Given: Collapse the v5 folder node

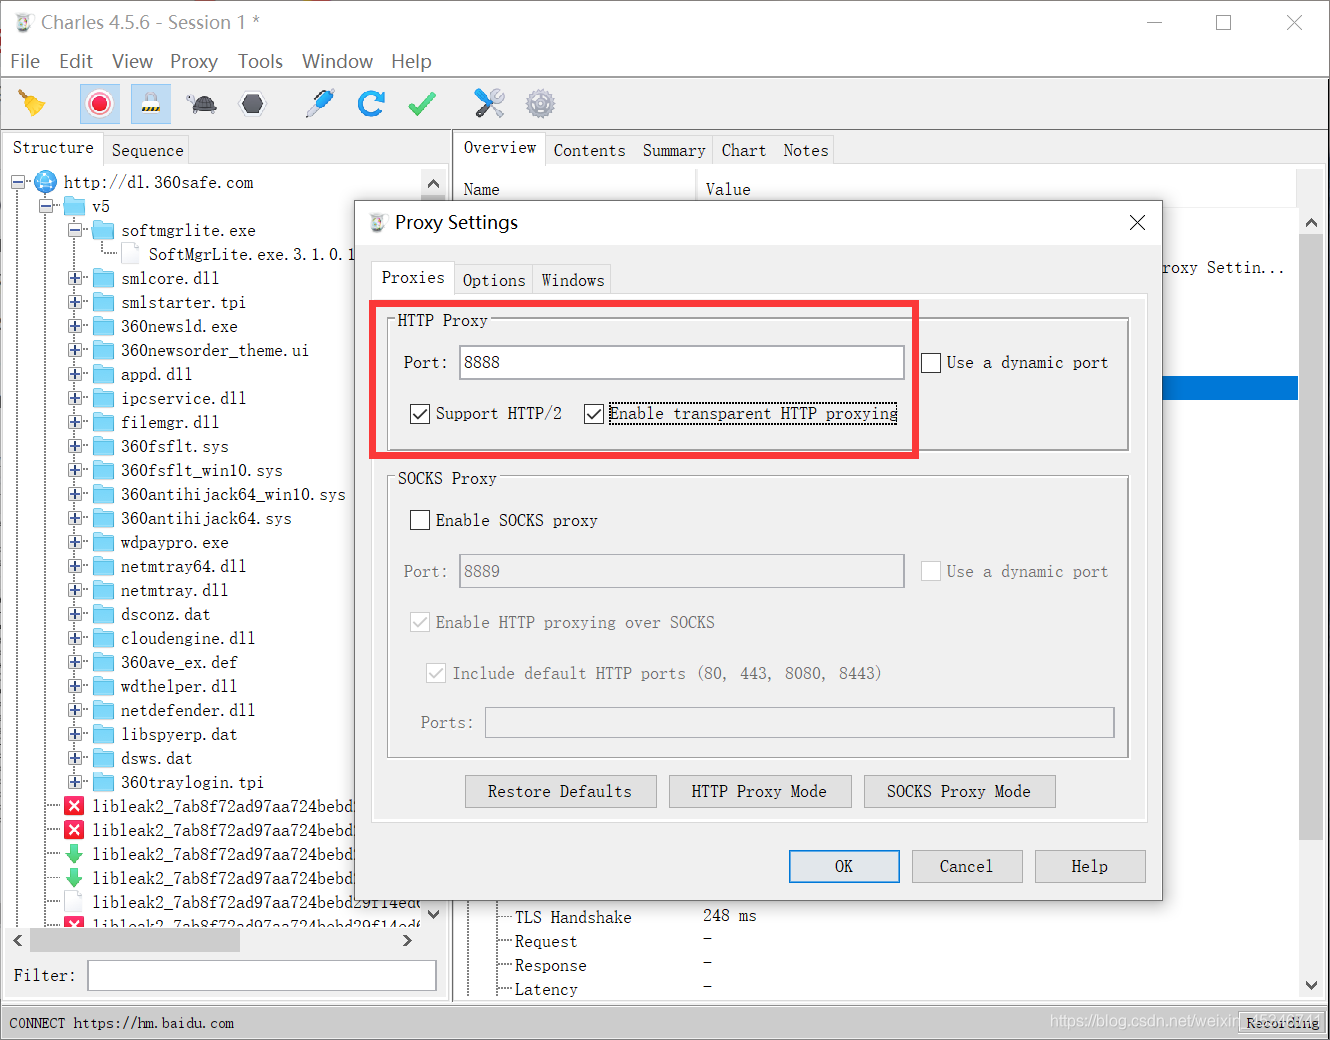Looking at the screenshot, I should [46, 206].
